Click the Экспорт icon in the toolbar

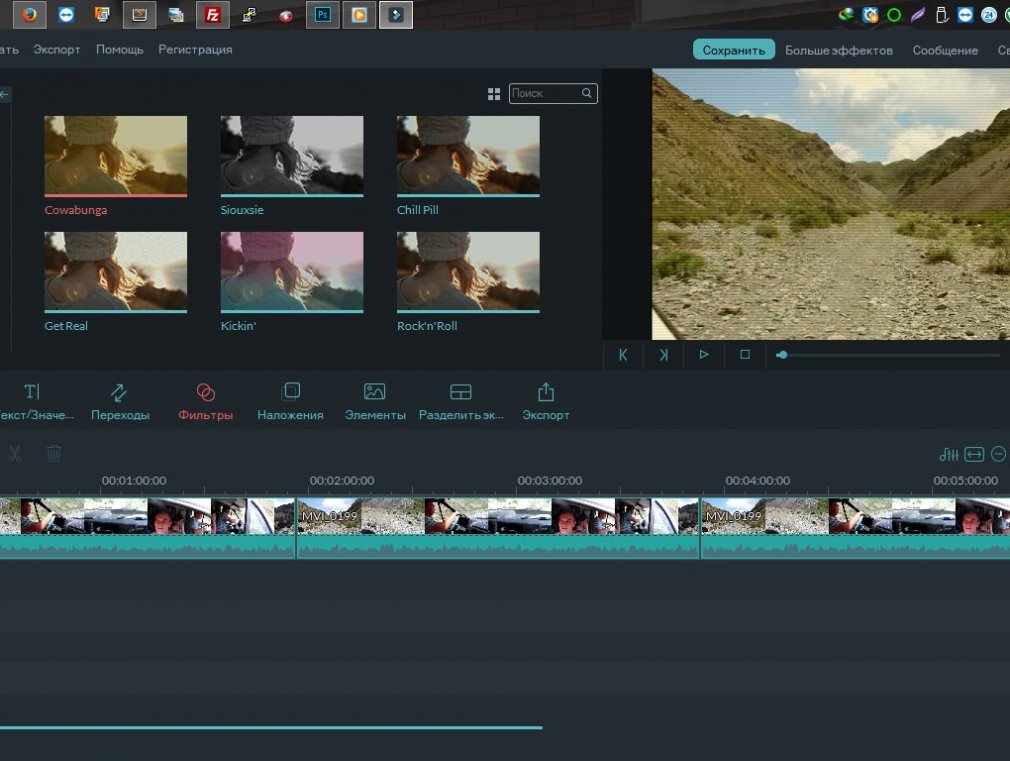tap(546, 401)
